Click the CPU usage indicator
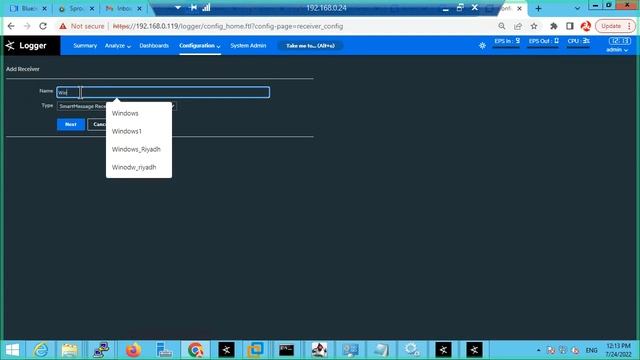 (578, 41)
